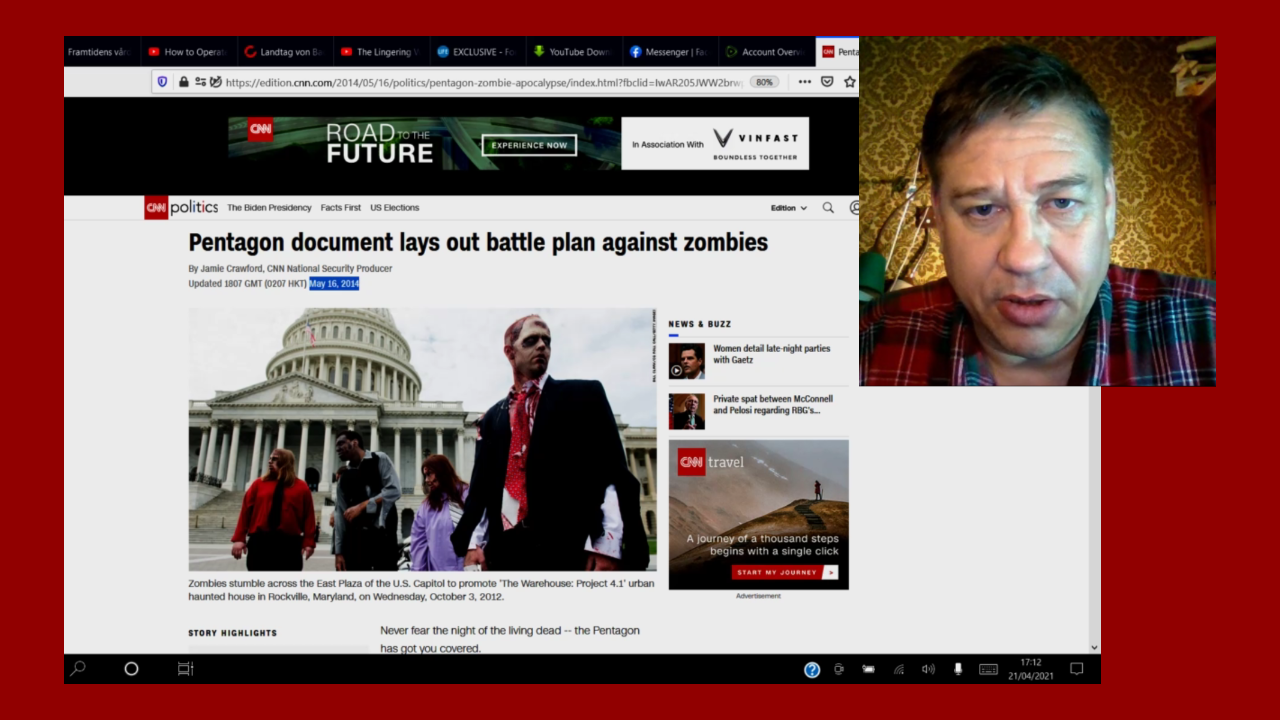Click the padlock site security icon
Screen dimensions: 1280x720
pyautogui.click(x=184, y=82)
